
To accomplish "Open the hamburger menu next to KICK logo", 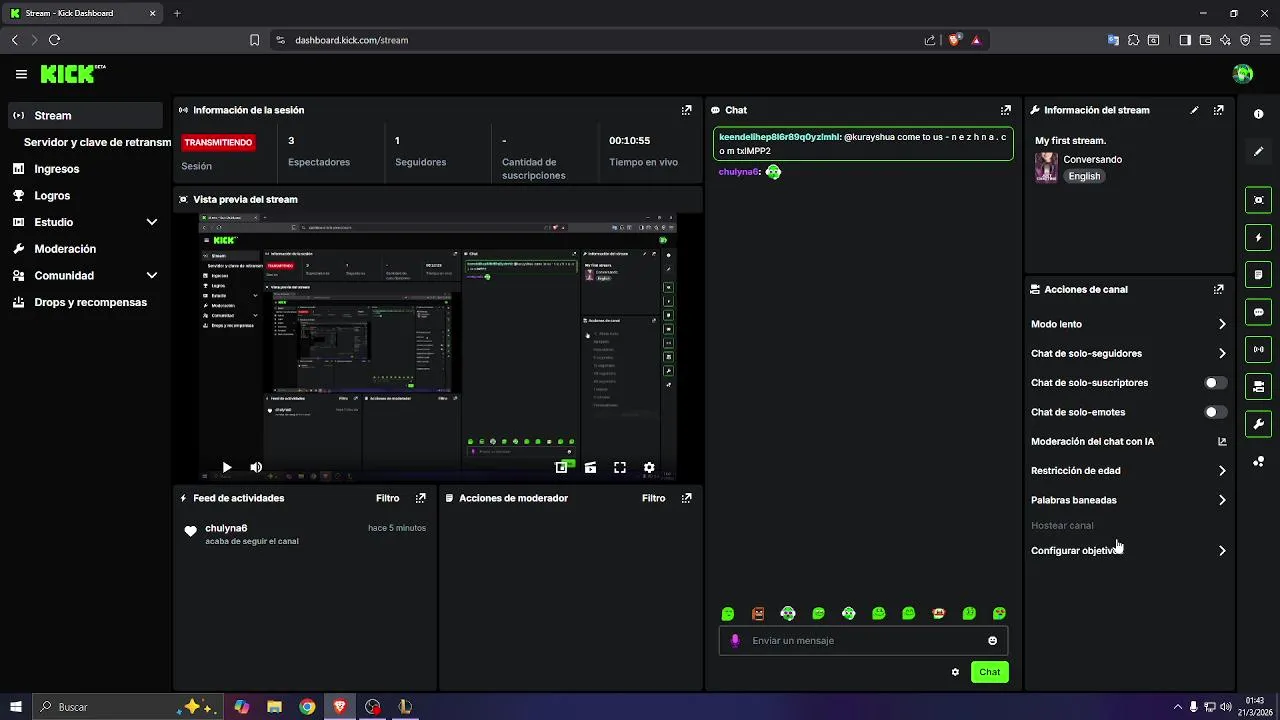I will [x=21, y=74].
